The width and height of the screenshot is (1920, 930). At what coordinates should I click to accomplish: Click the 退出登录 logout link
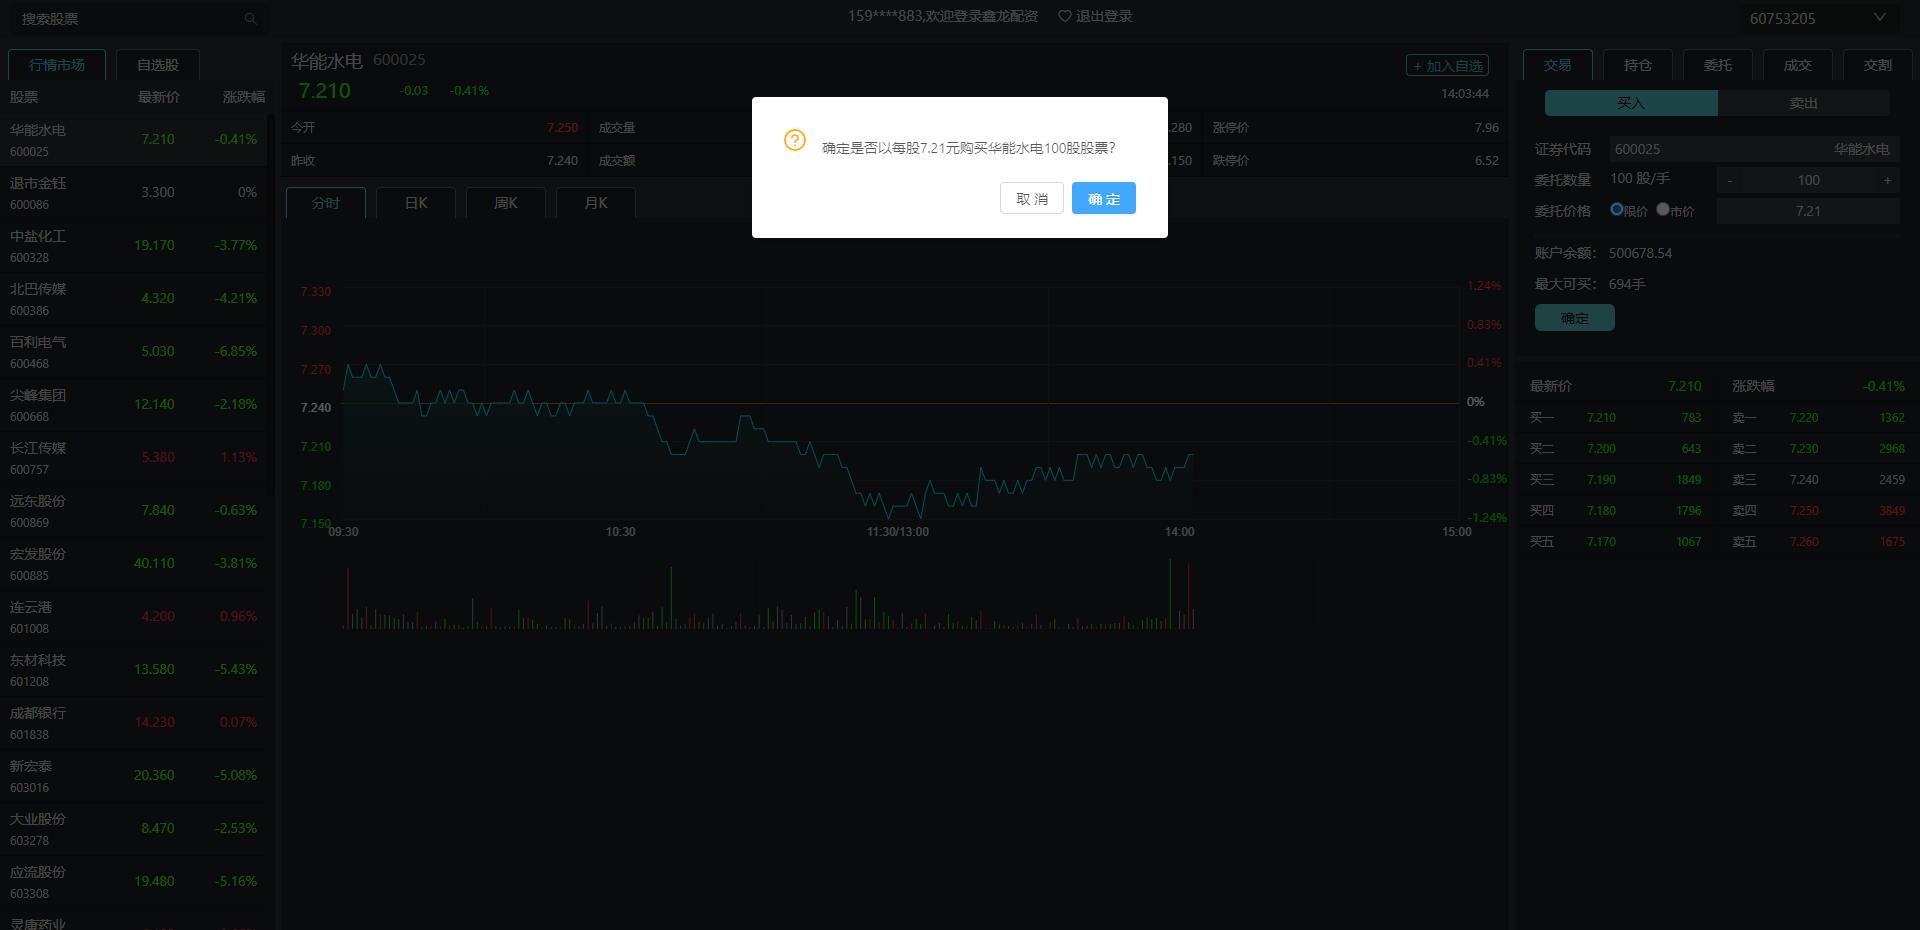[1104, 16]
